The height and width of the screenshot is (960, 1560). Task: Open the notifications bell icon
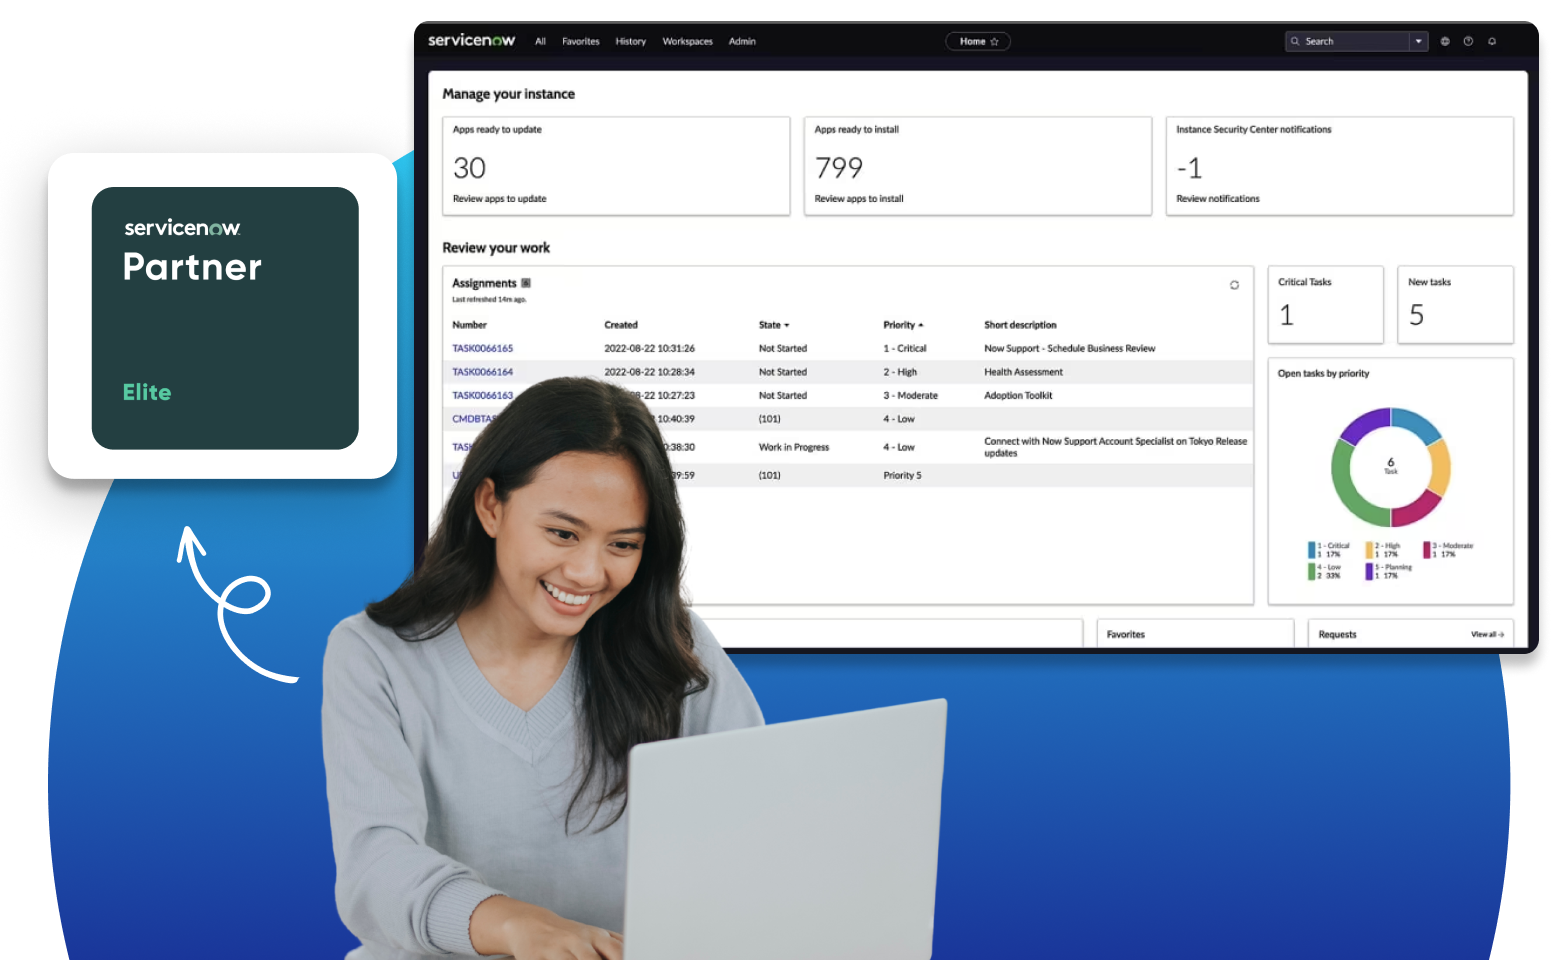[x=1492, y=41]
